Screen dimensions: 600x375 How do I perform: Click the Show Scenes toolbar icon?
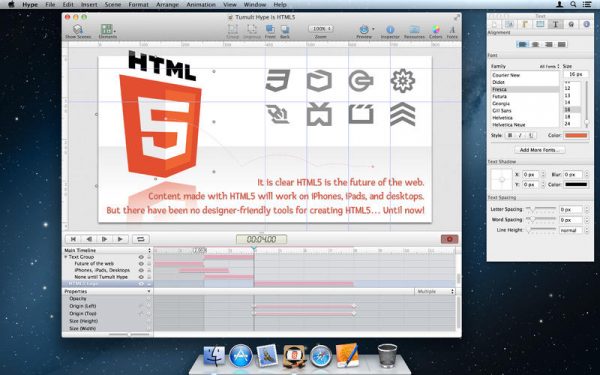78,29
